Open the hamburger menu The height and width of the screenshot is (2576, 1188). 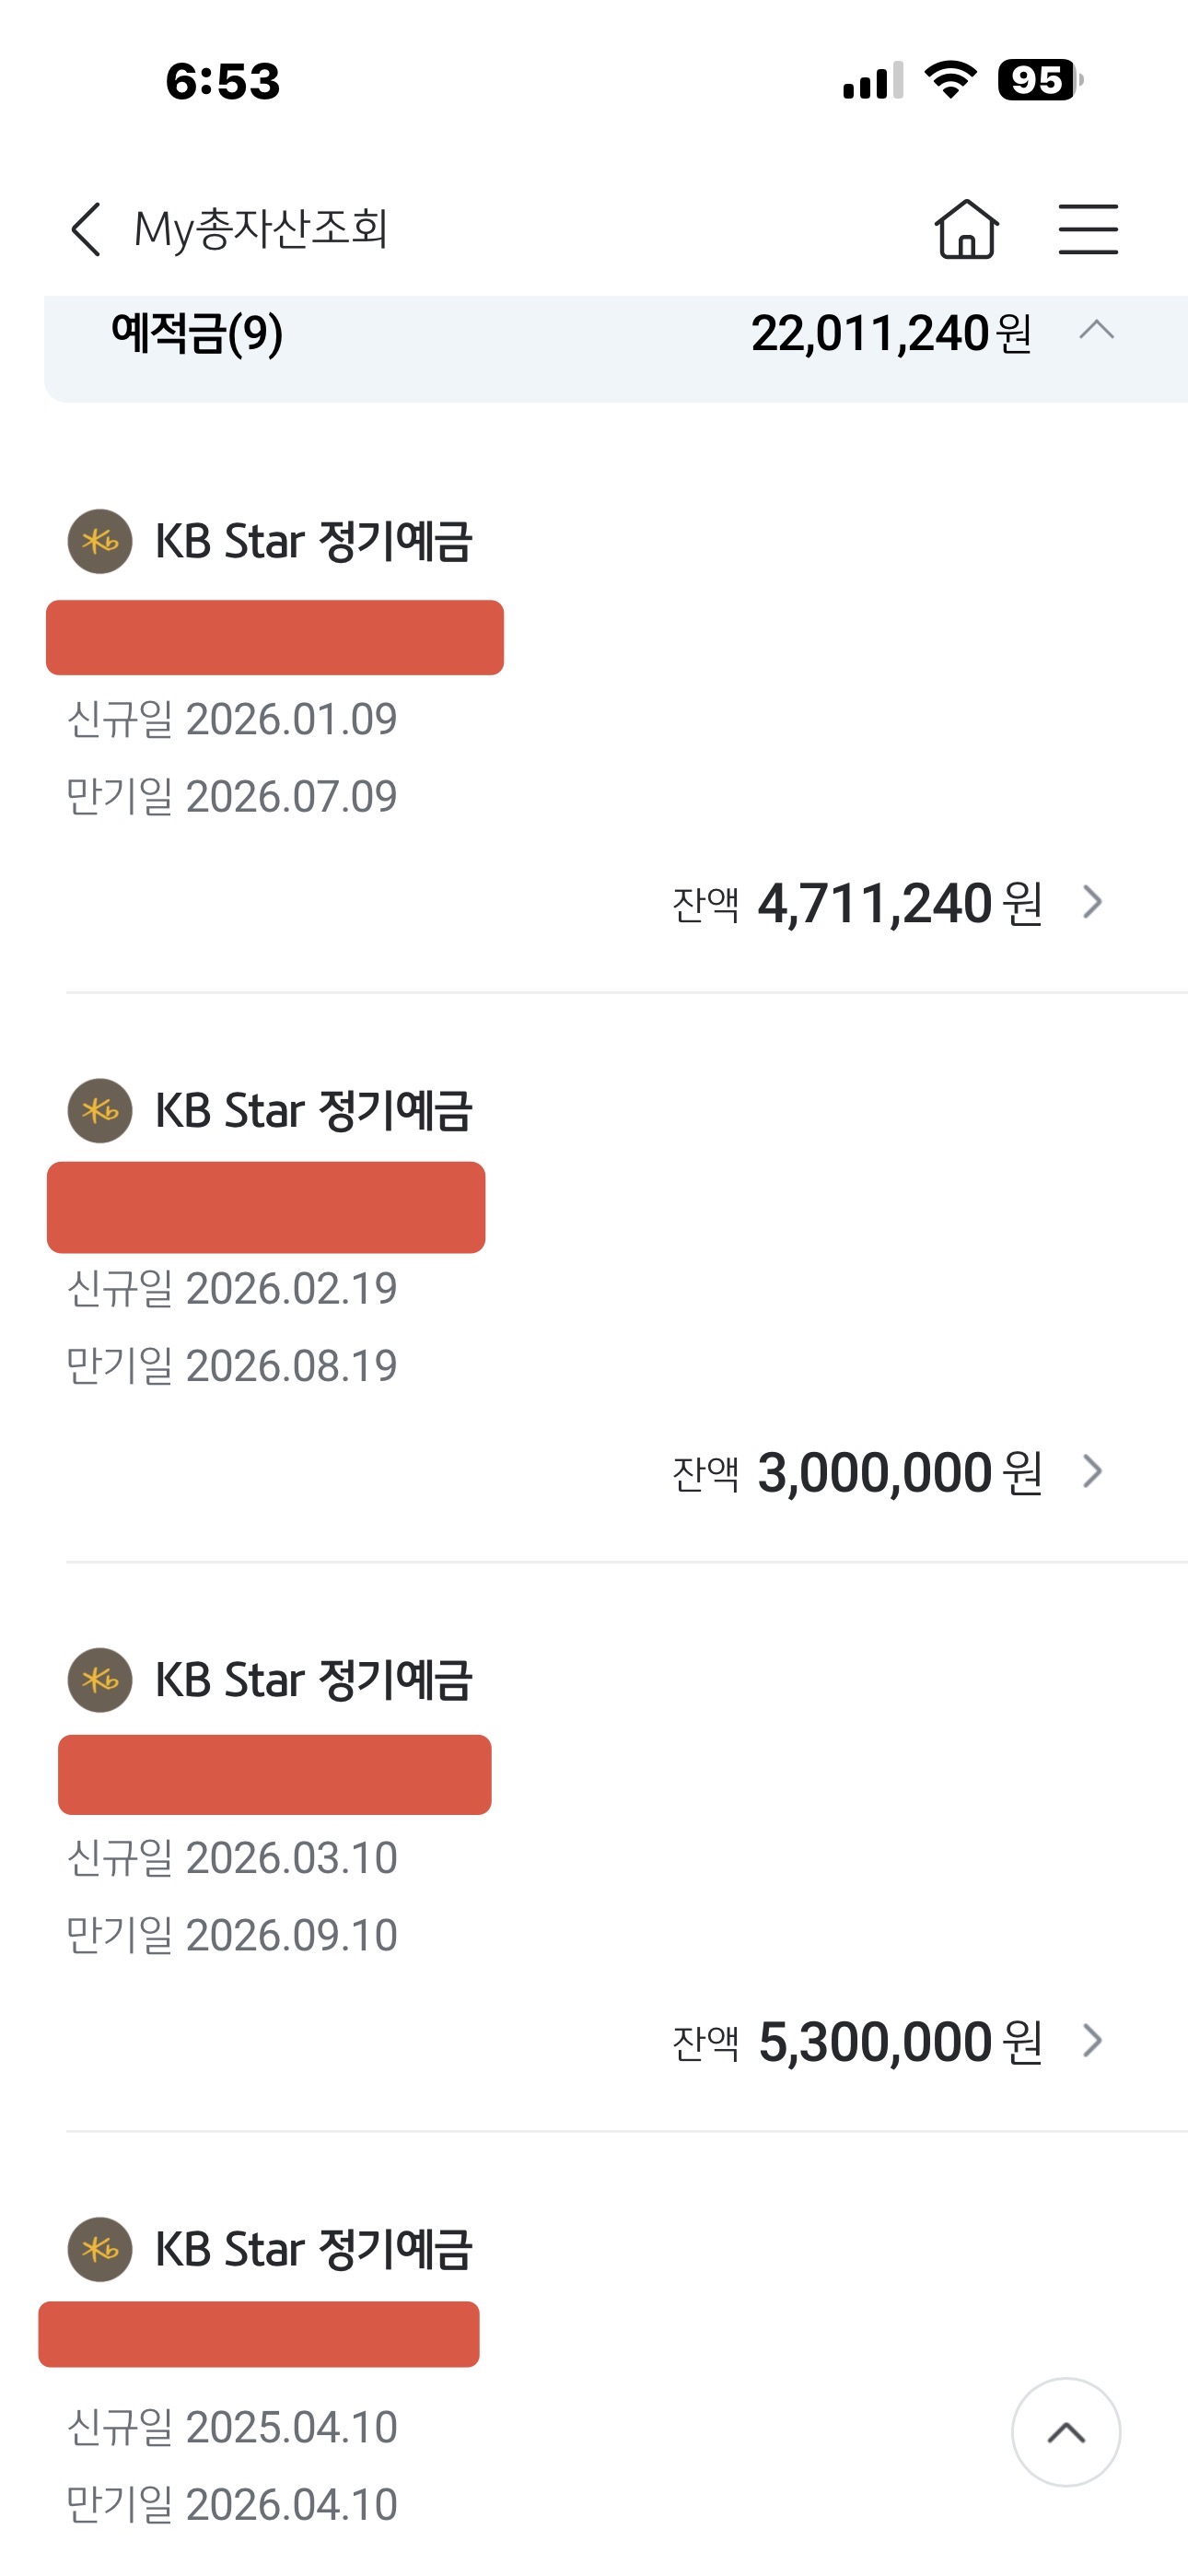[x=1088, y=229]
